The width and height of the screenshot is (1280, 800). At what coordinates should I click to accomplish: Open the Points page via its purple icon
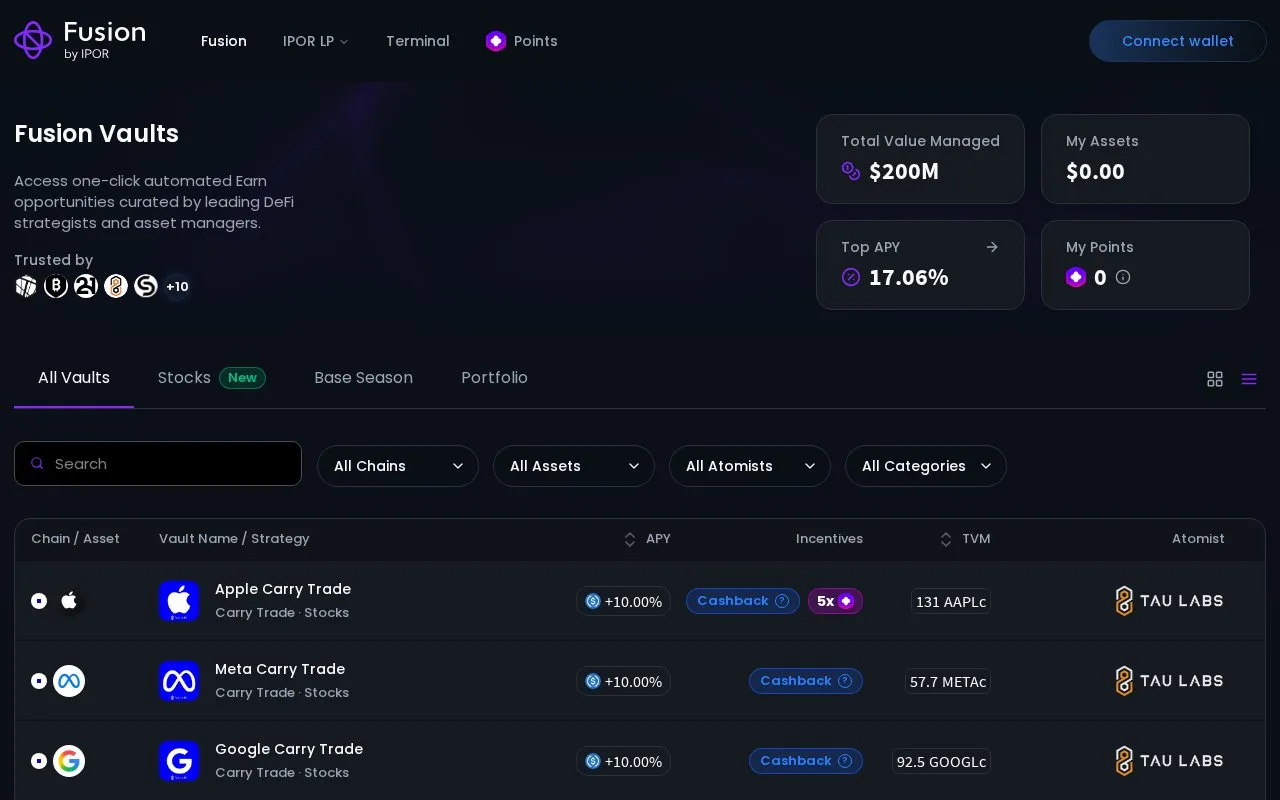point(496,41)
